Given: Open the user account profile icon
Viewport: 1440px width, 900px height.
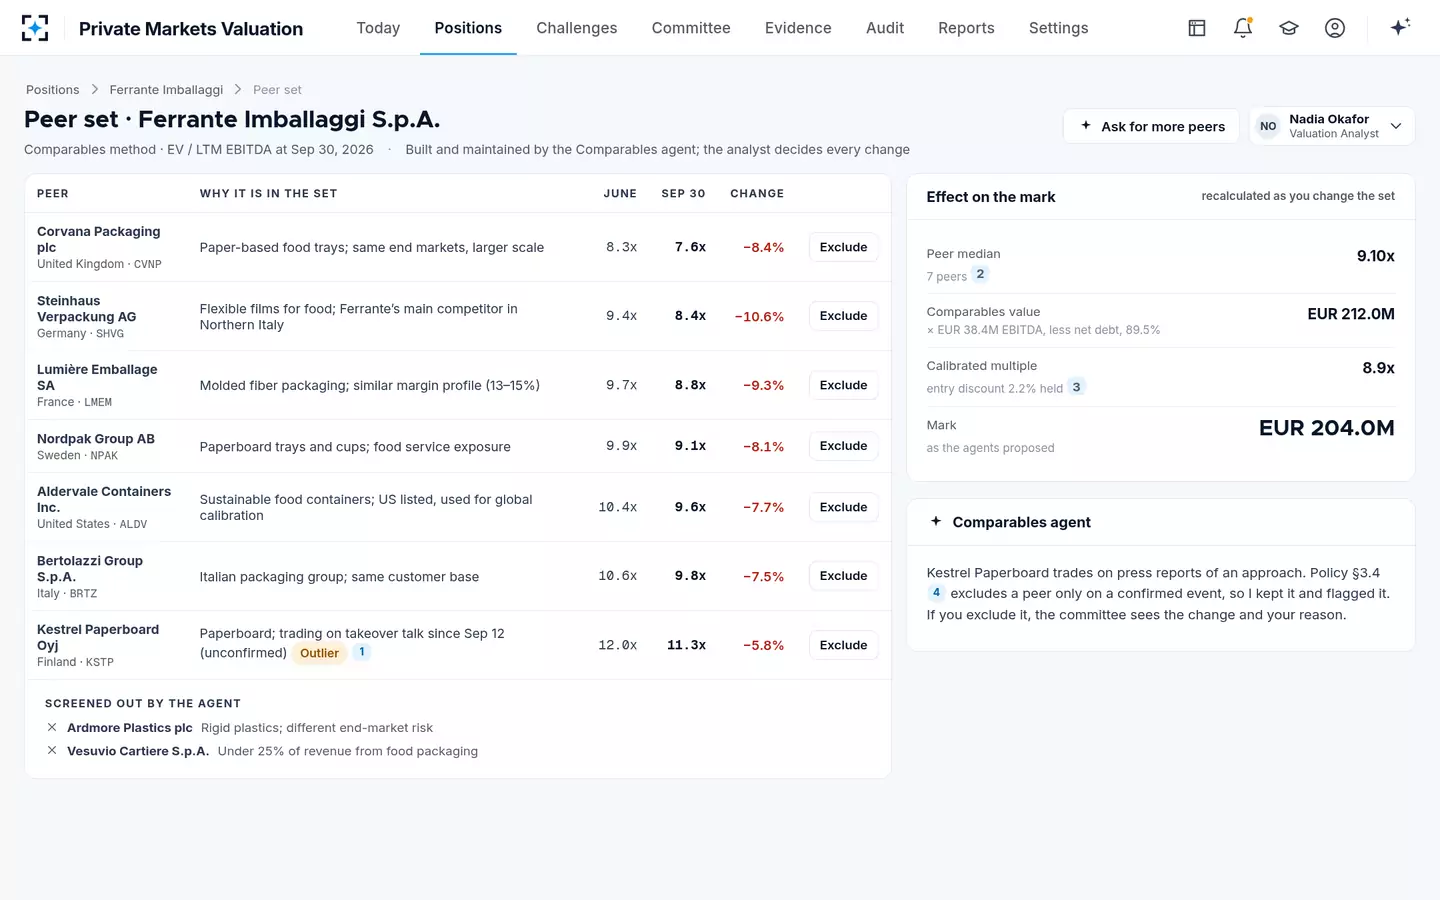Looking at the screenshot, I should 1335,28.
